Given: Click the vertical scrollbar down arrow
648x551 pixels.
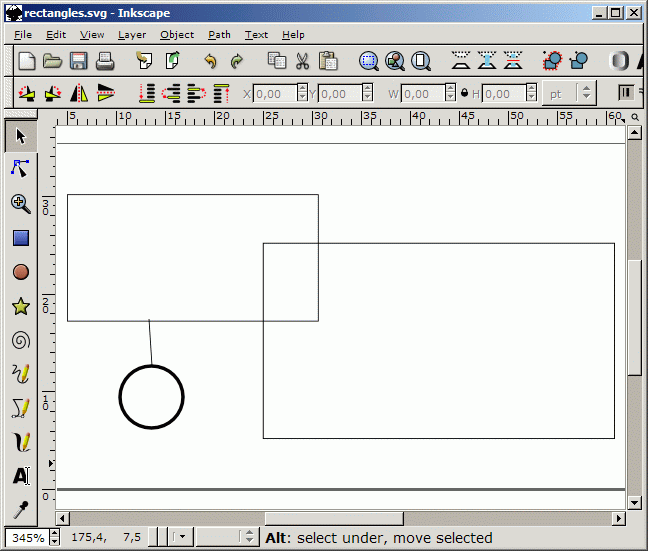Looking at the screenshot, I should [634, 502].
